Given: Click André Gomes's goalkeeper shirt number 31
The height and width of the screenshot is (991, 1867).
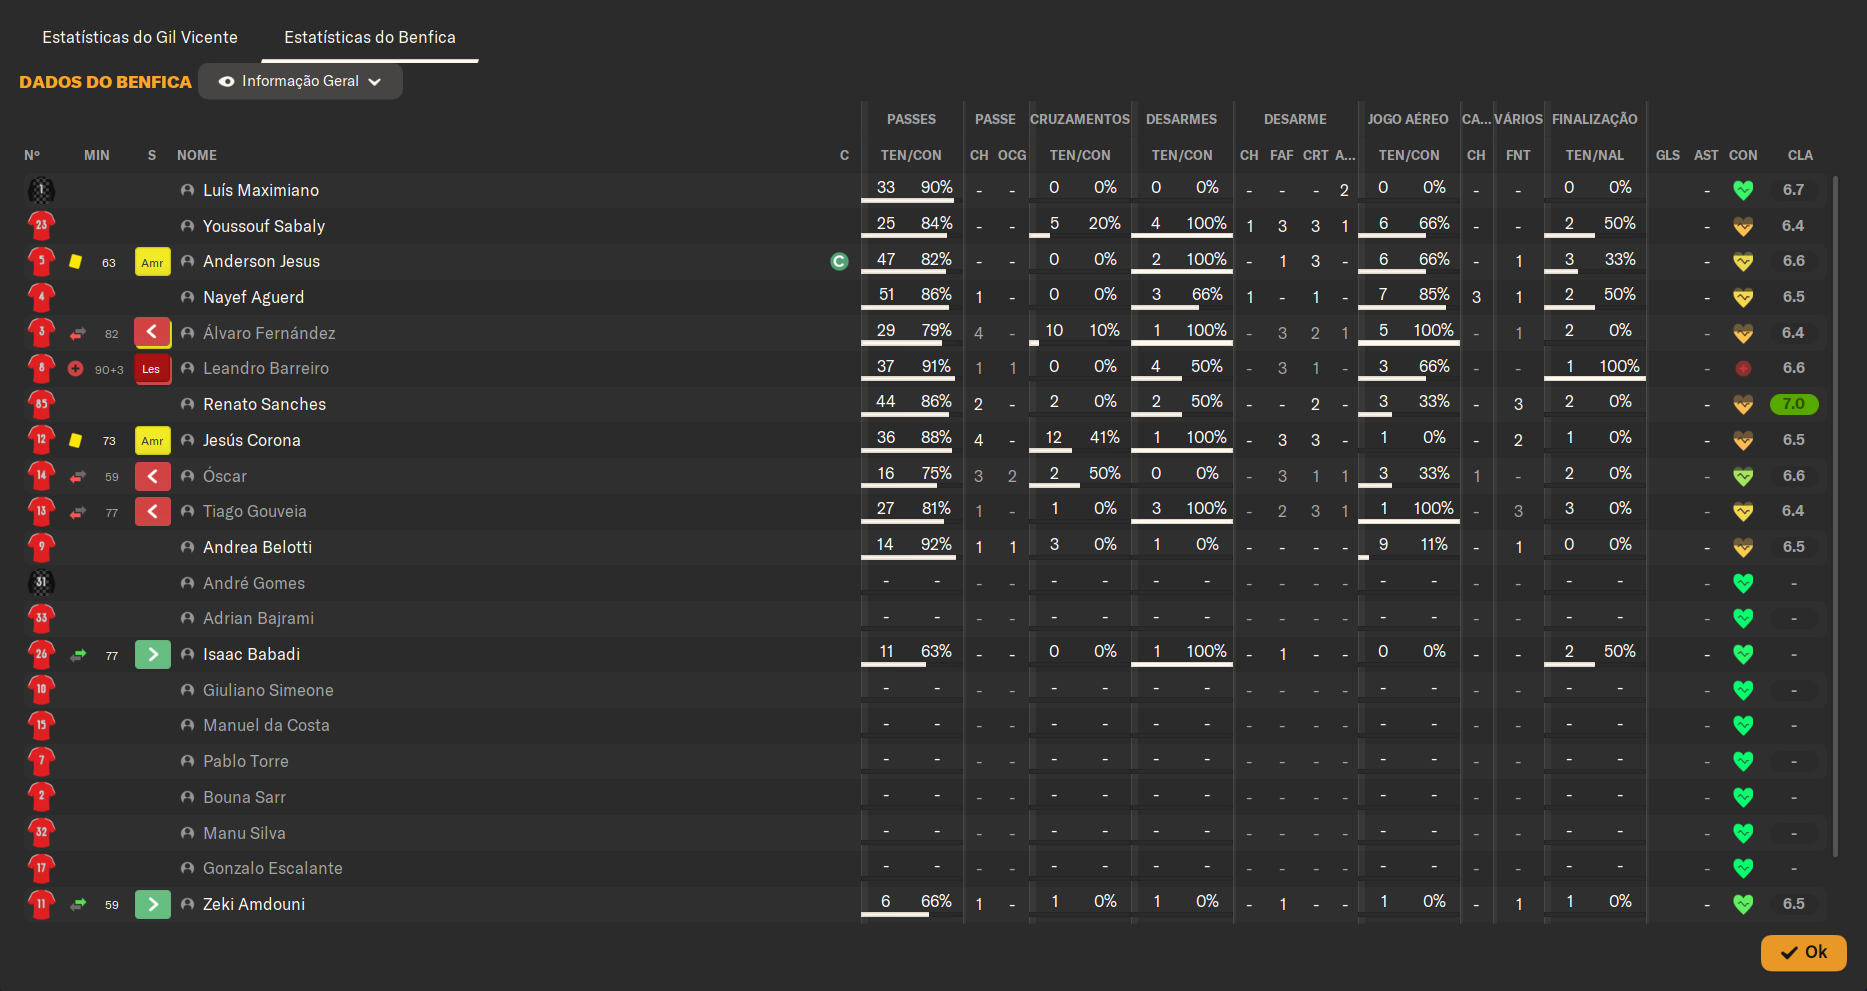Looking at the screenshot, I should coord(41,583).
